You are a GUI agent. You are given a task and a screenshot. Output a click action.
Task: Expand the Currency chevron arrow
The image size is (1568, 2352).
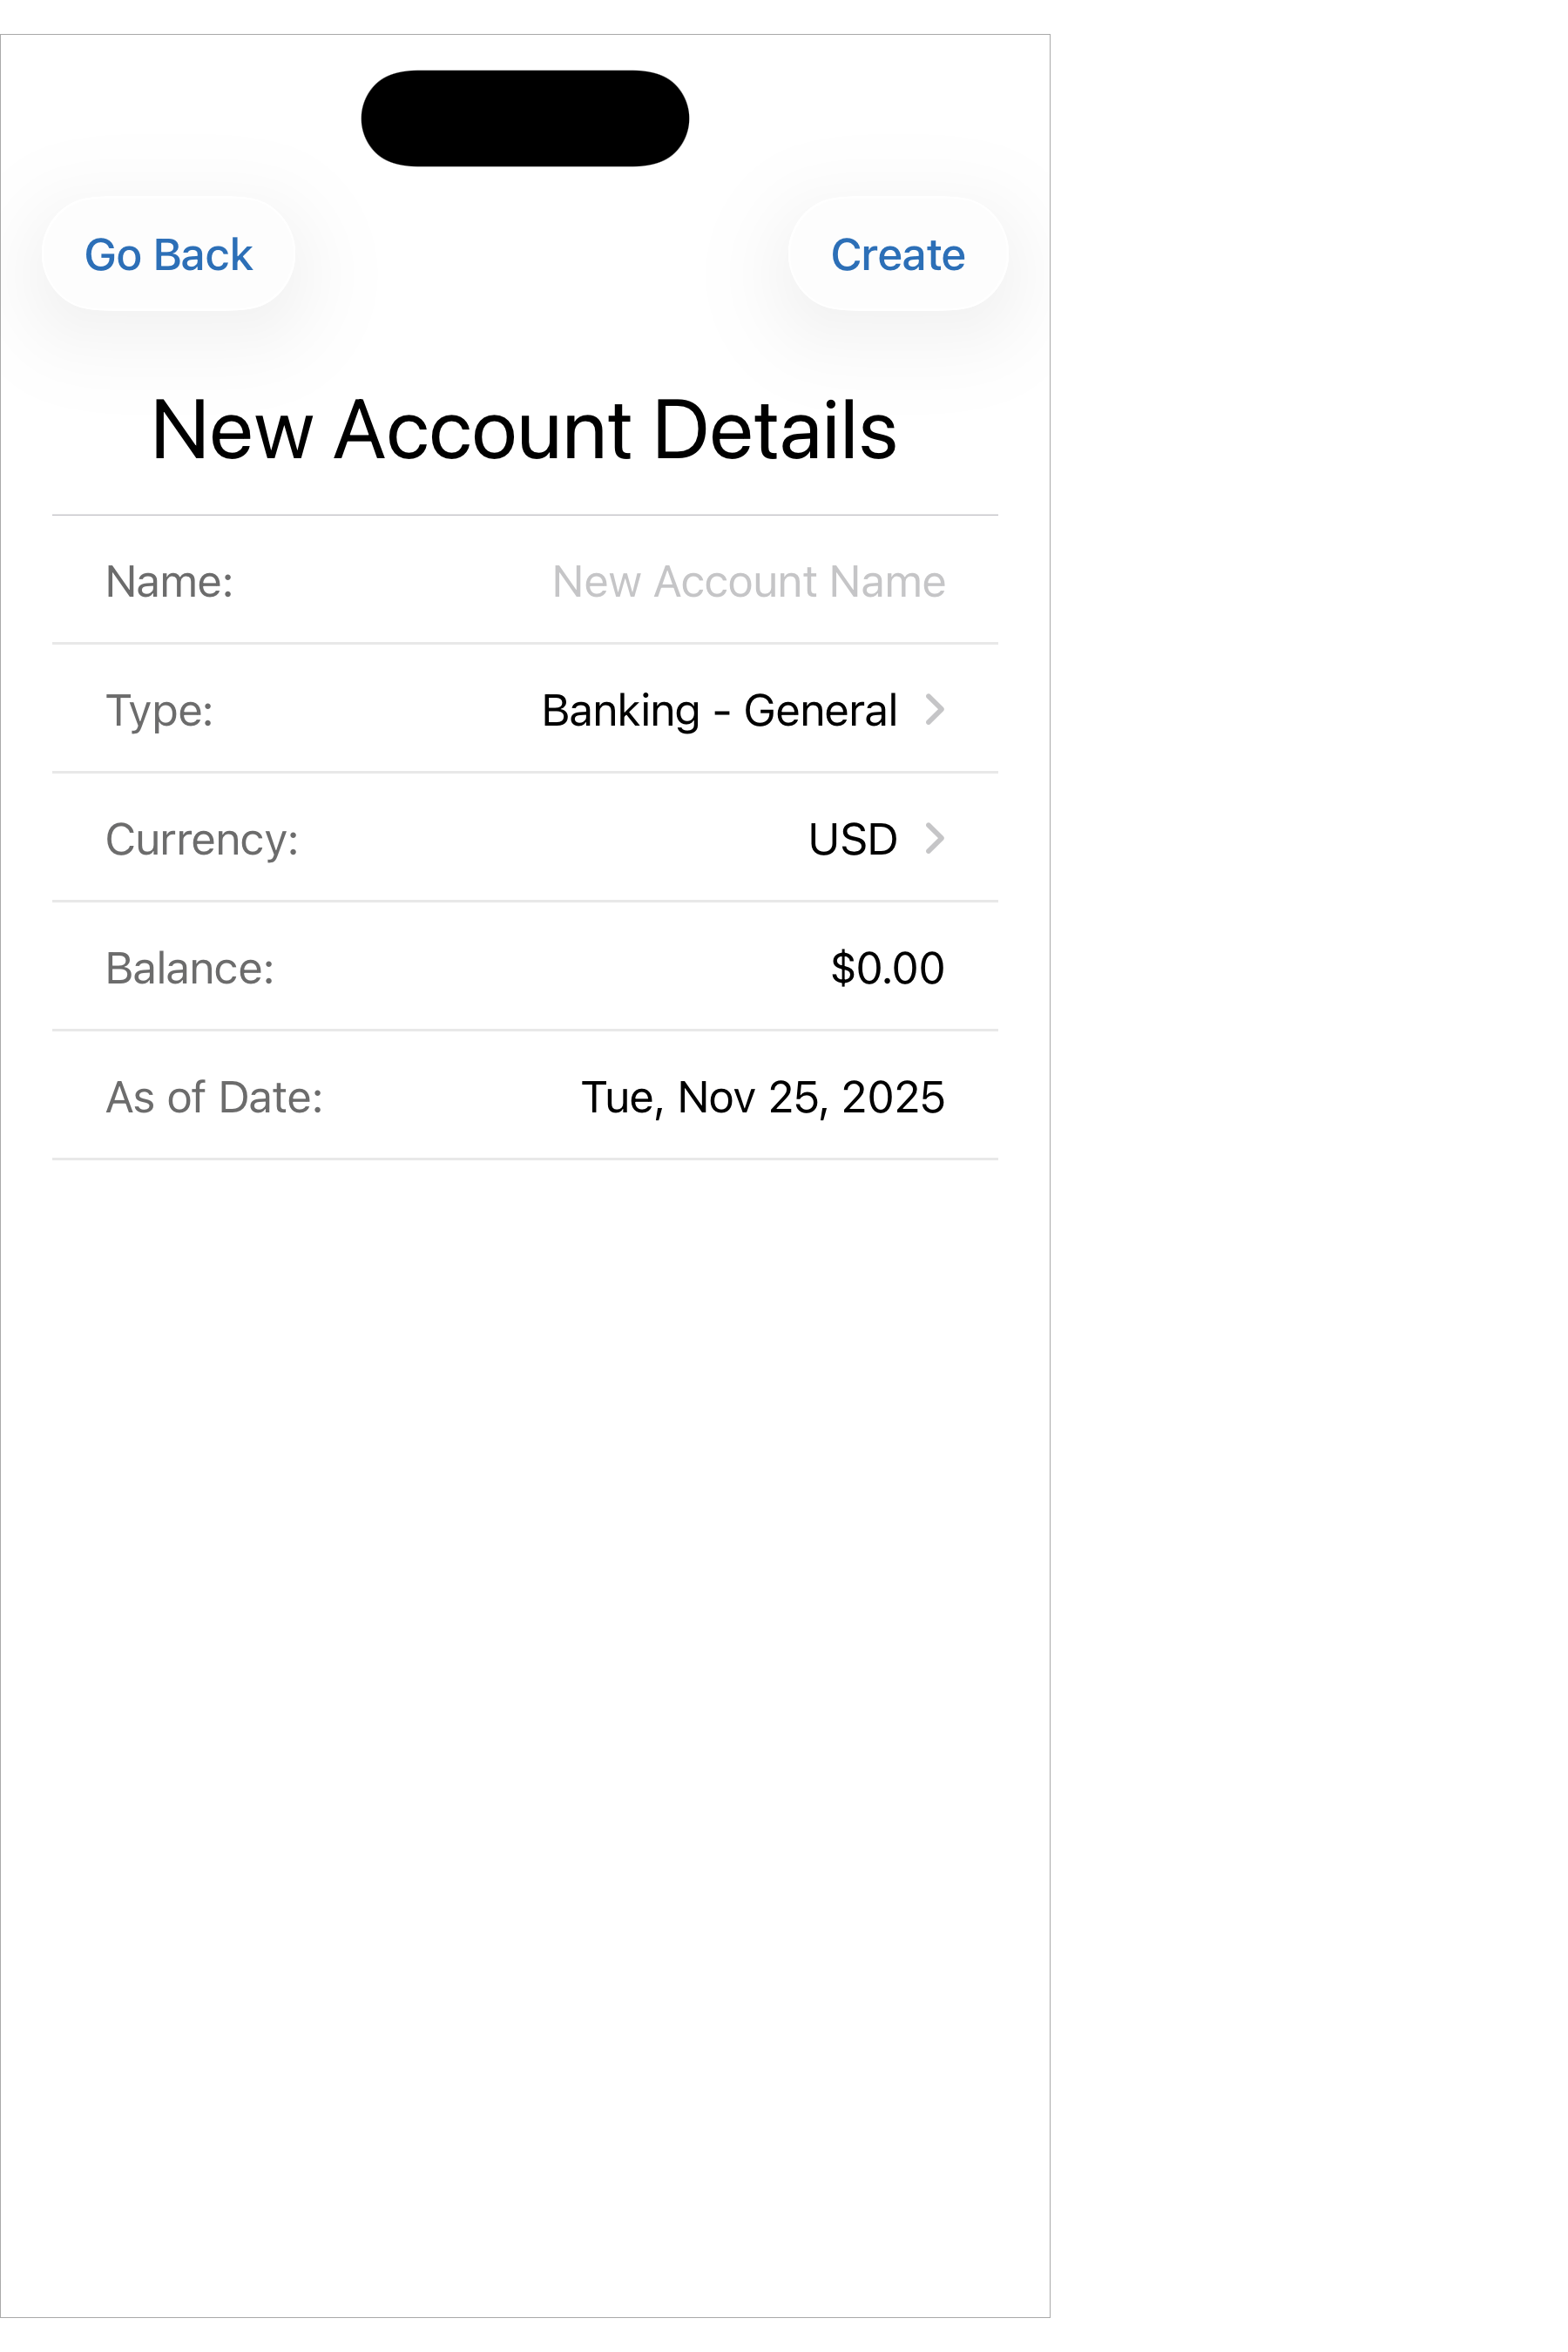tap(934, 838)
